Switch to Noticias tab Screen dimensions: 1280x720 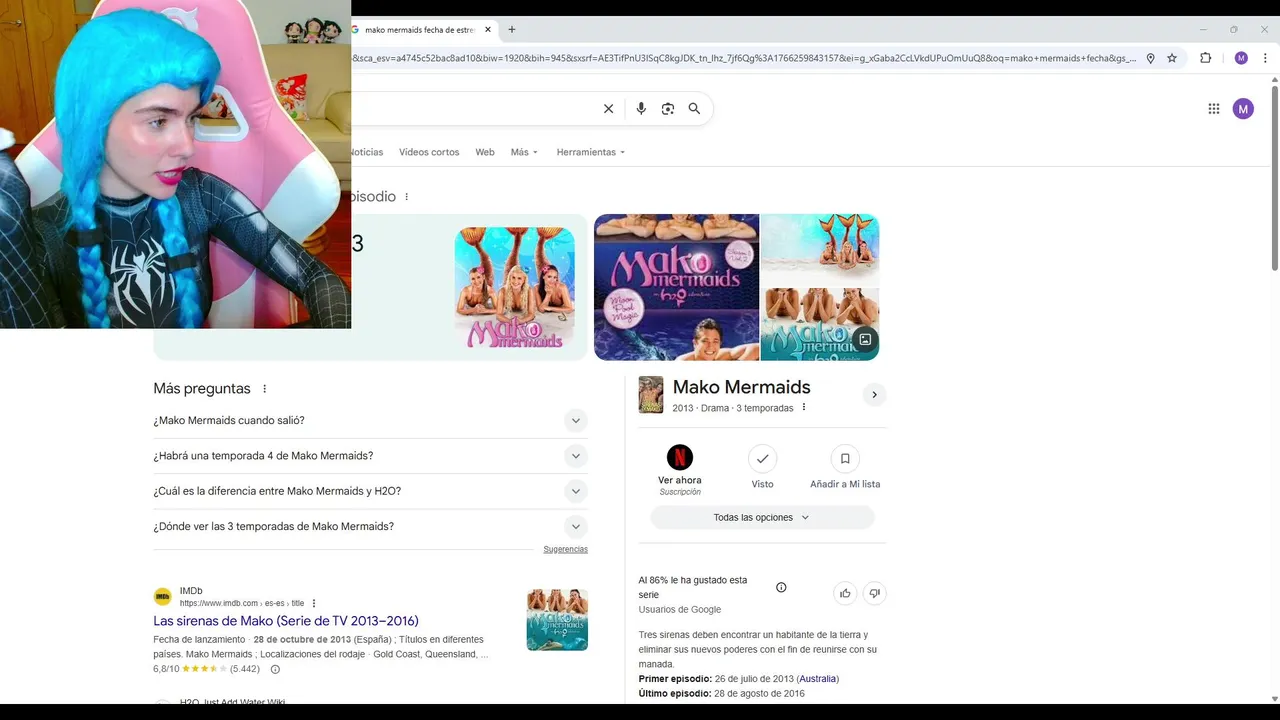click(366, 152)
